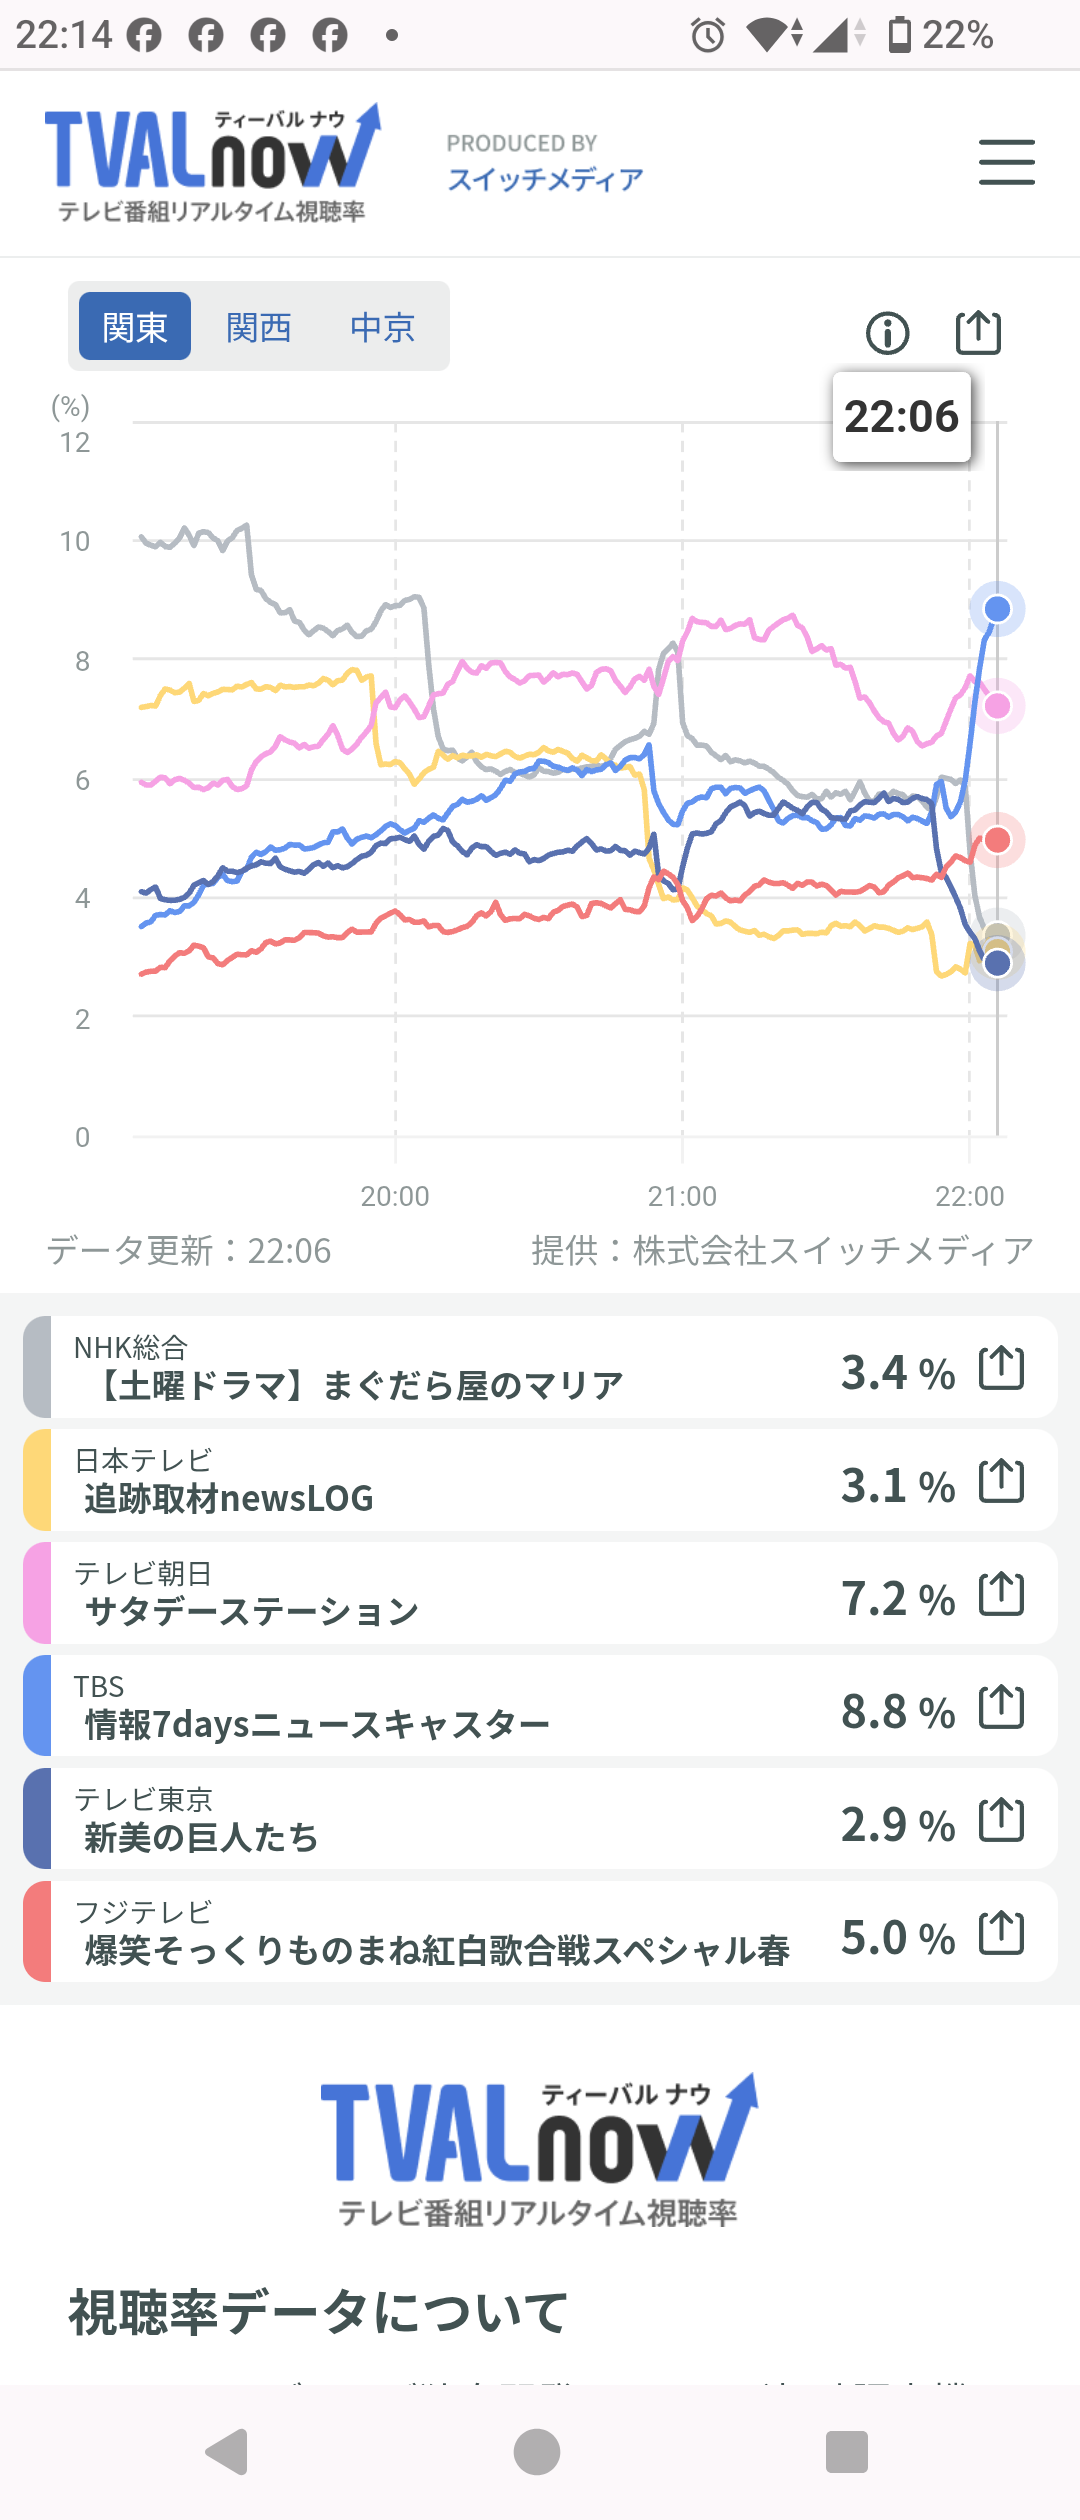The image size is (1080, 2520).
Task: Open the hamburger menu
Action: 1006,162
